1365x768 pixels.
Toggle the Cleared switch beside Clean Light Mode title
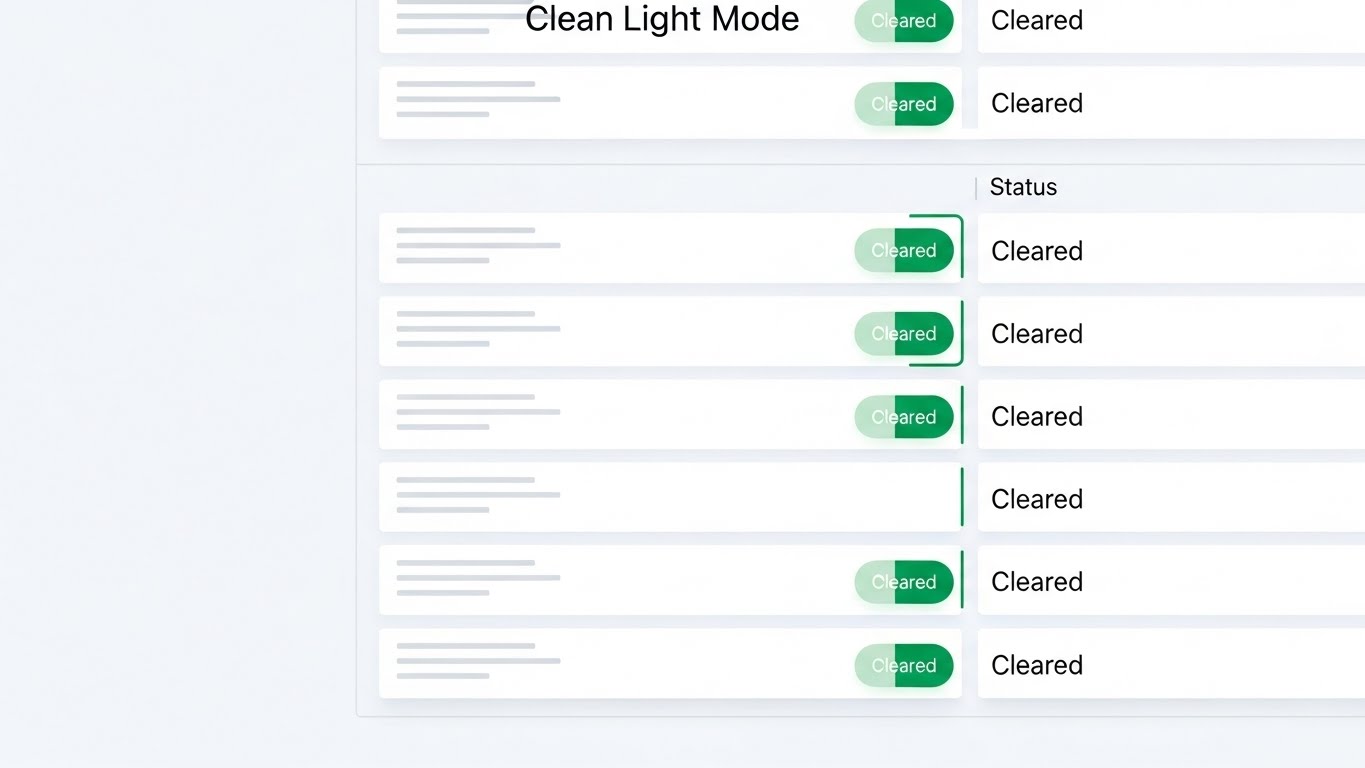(x=903, y=21)
